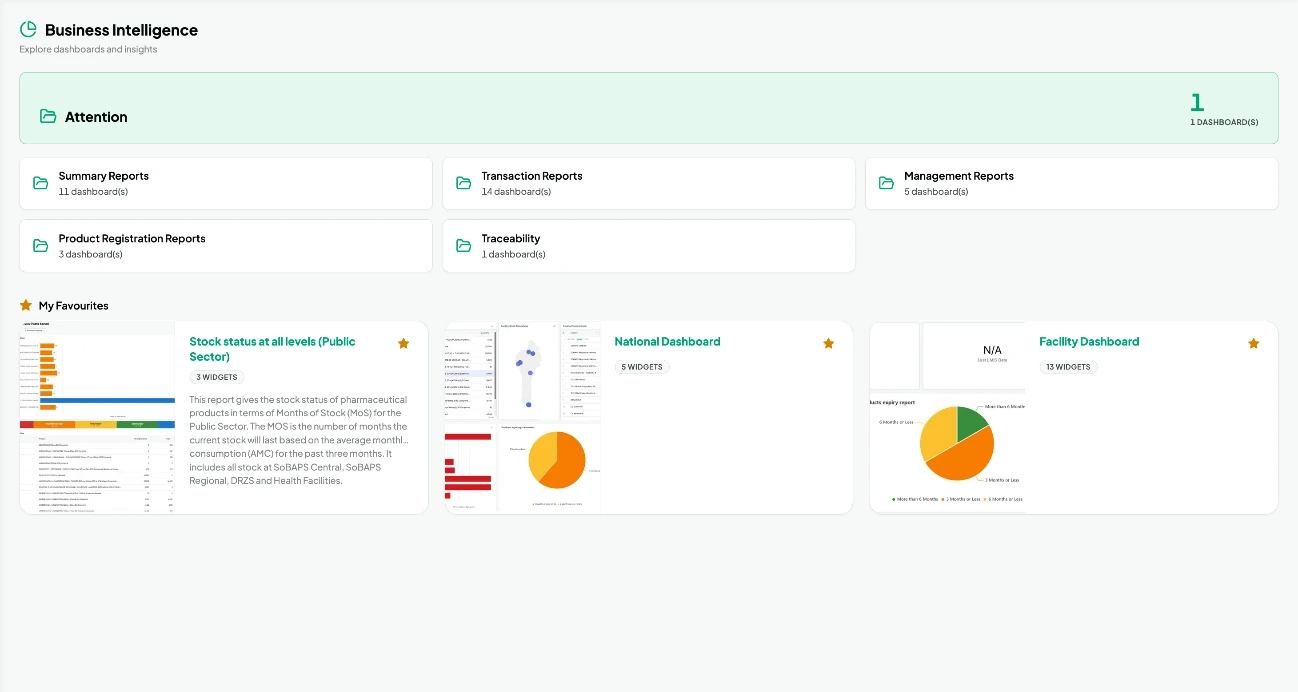This screenshot has height=692, width=1298.
Task: Toggle the Facility Dashboard favourite star
Action: 1254,343
